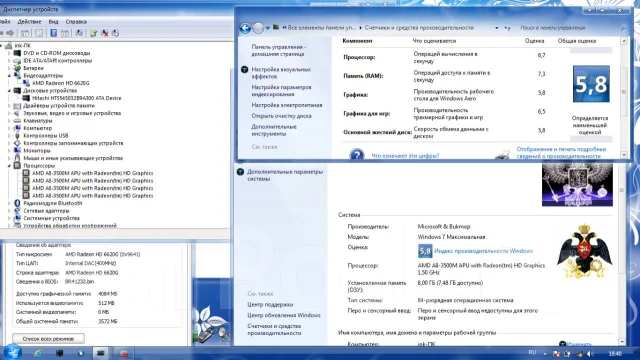Image resolution: width=640 pixels, height=360 pixels.
Task: Click the refresh icon next to address bar
Action: point(507,28)
